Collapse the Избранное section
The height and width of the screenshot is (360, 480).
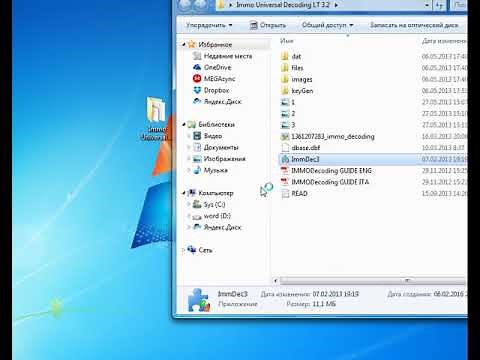pyautogui.click(x=184, y=44)
